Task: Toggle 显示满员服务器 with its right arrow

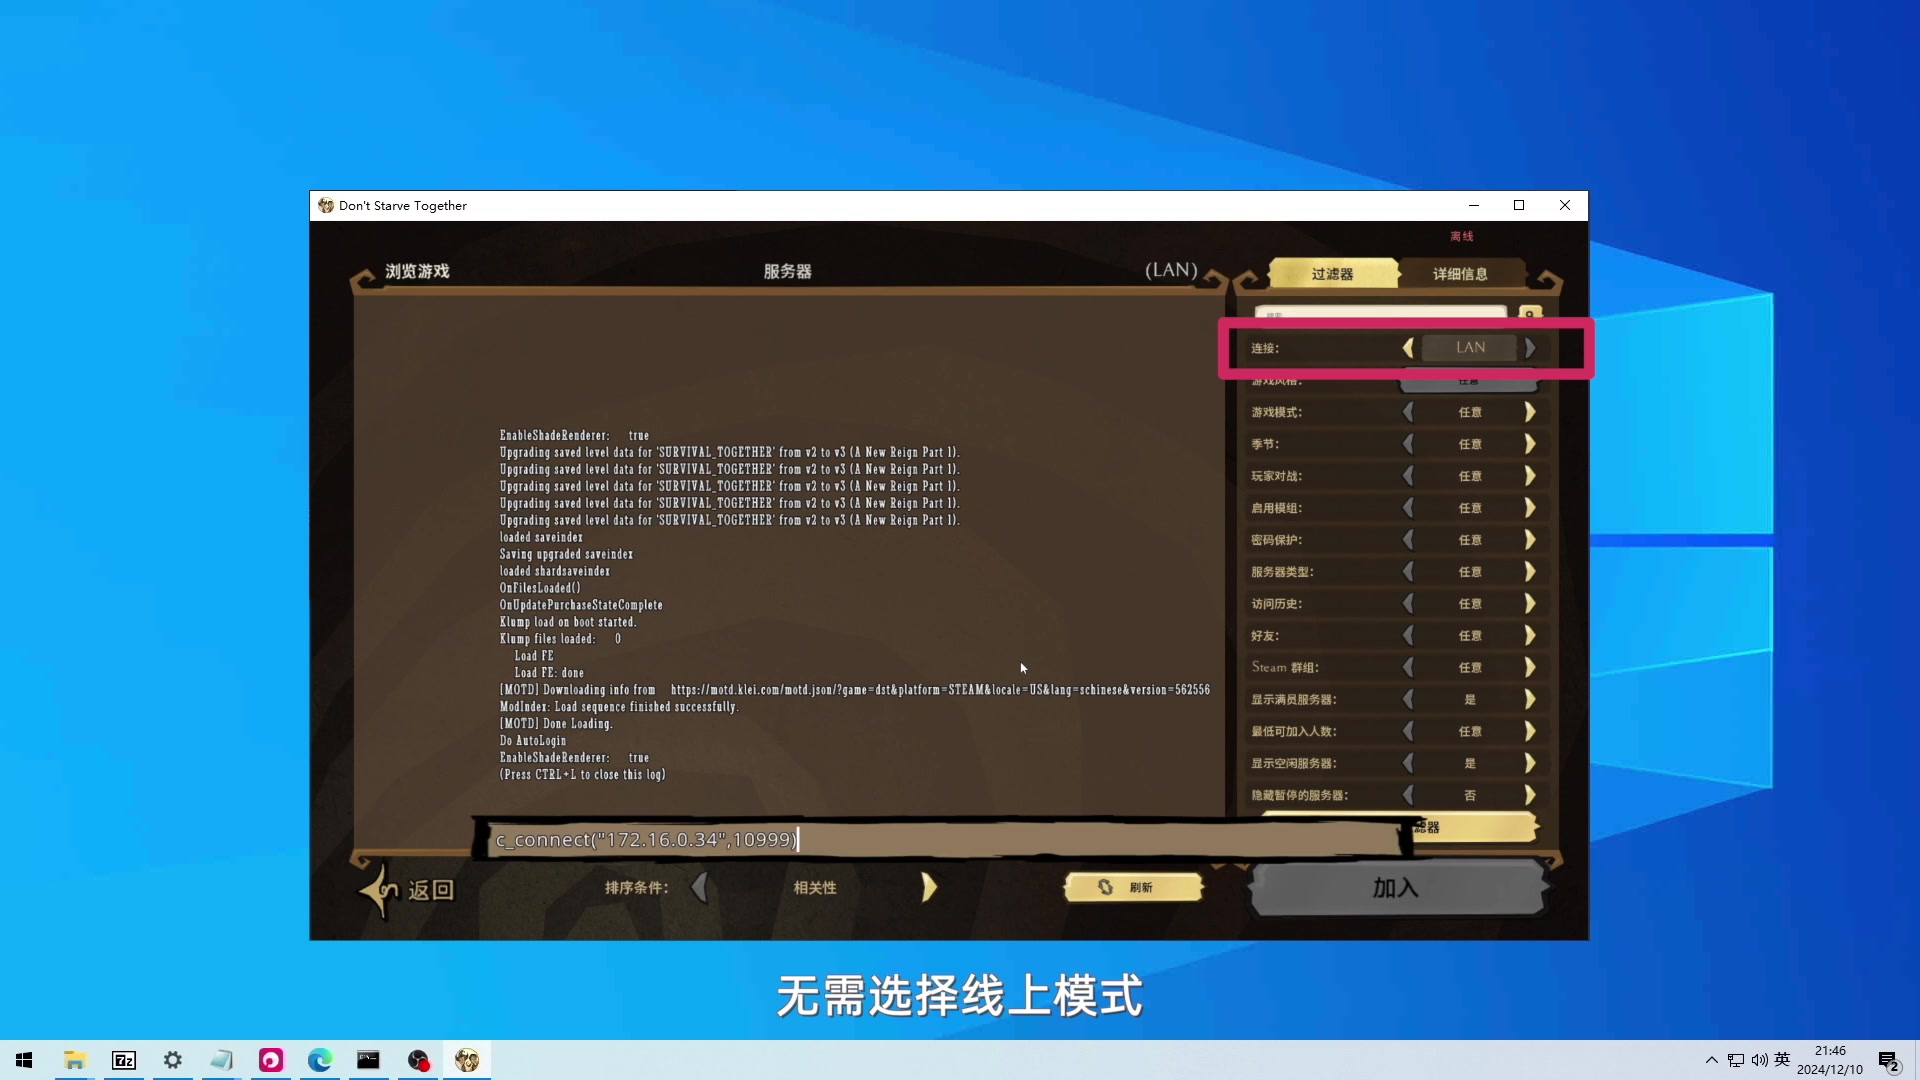Action: tap(1530, 699)
